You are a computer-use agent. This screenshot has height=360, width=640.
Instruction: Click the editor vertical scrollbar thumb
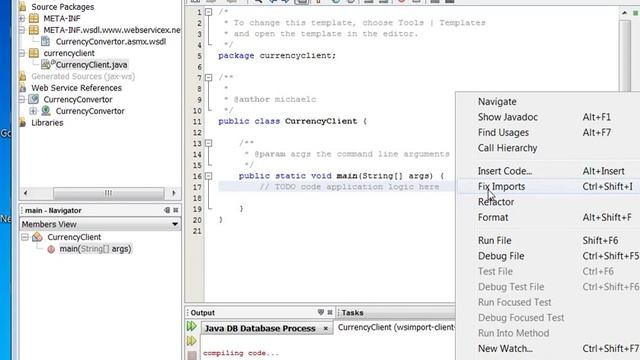point(625,56)
